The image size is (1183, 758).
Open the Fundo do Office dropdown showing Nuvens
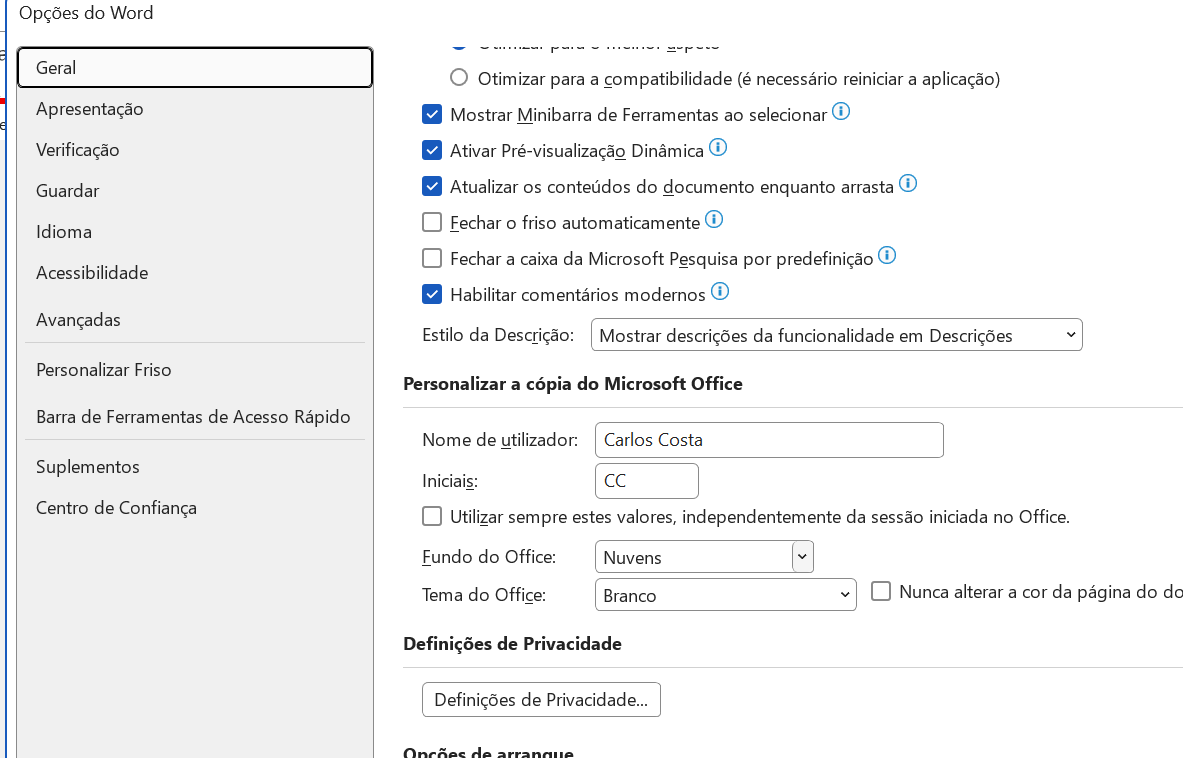802,557
